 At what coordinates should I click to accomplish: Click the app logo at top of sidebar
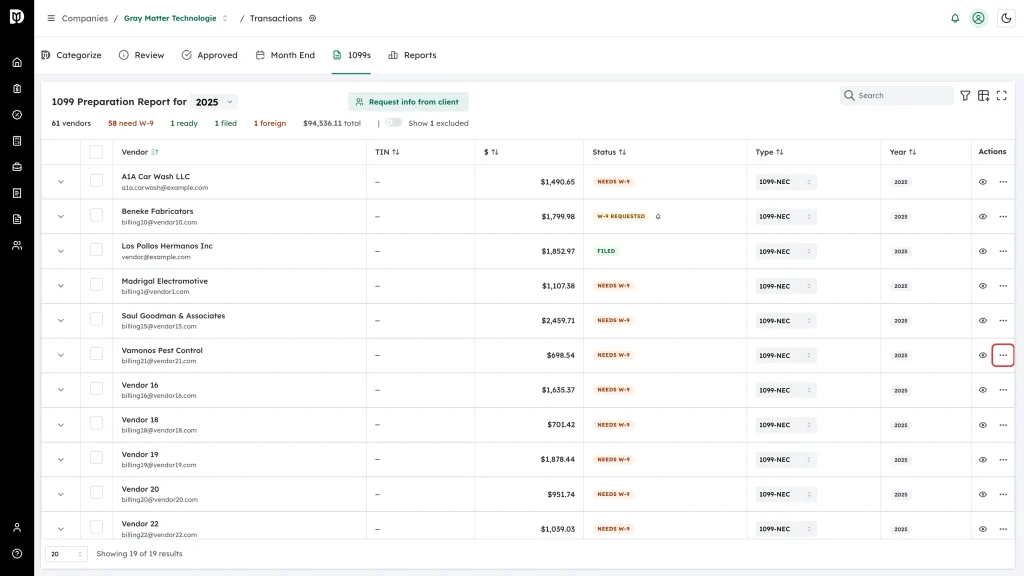point(17,16)
